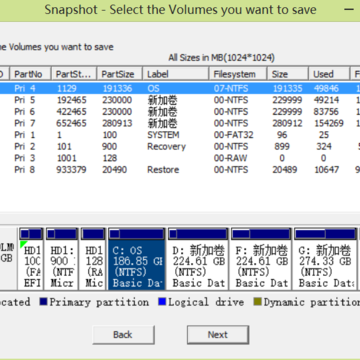Click the 00-FAT32 filesystem cell

pyautogui.click(x=234, y=135)
